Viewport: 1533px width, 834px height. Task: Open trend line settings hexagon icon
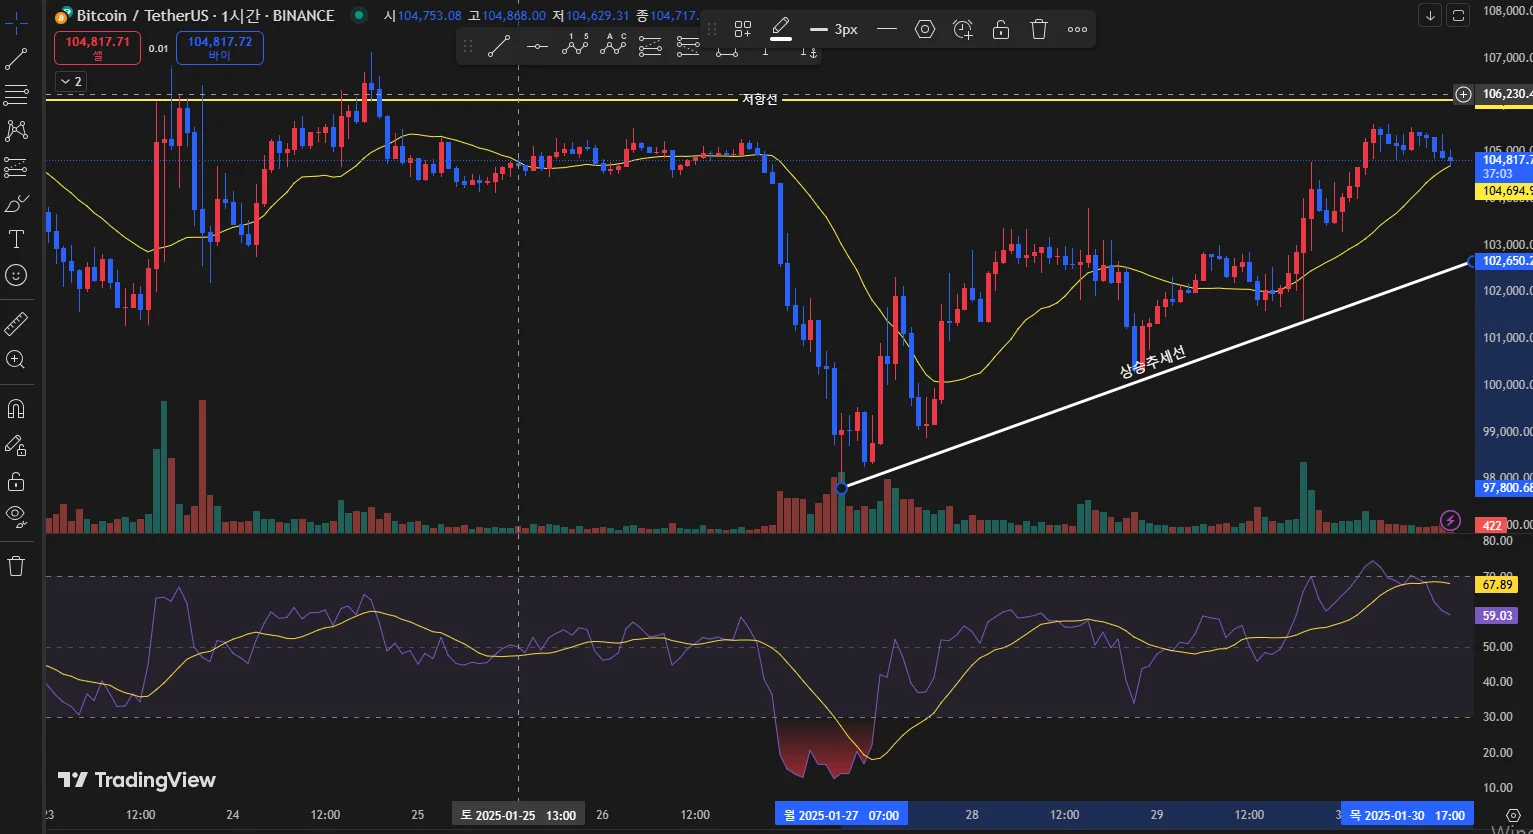925,29
